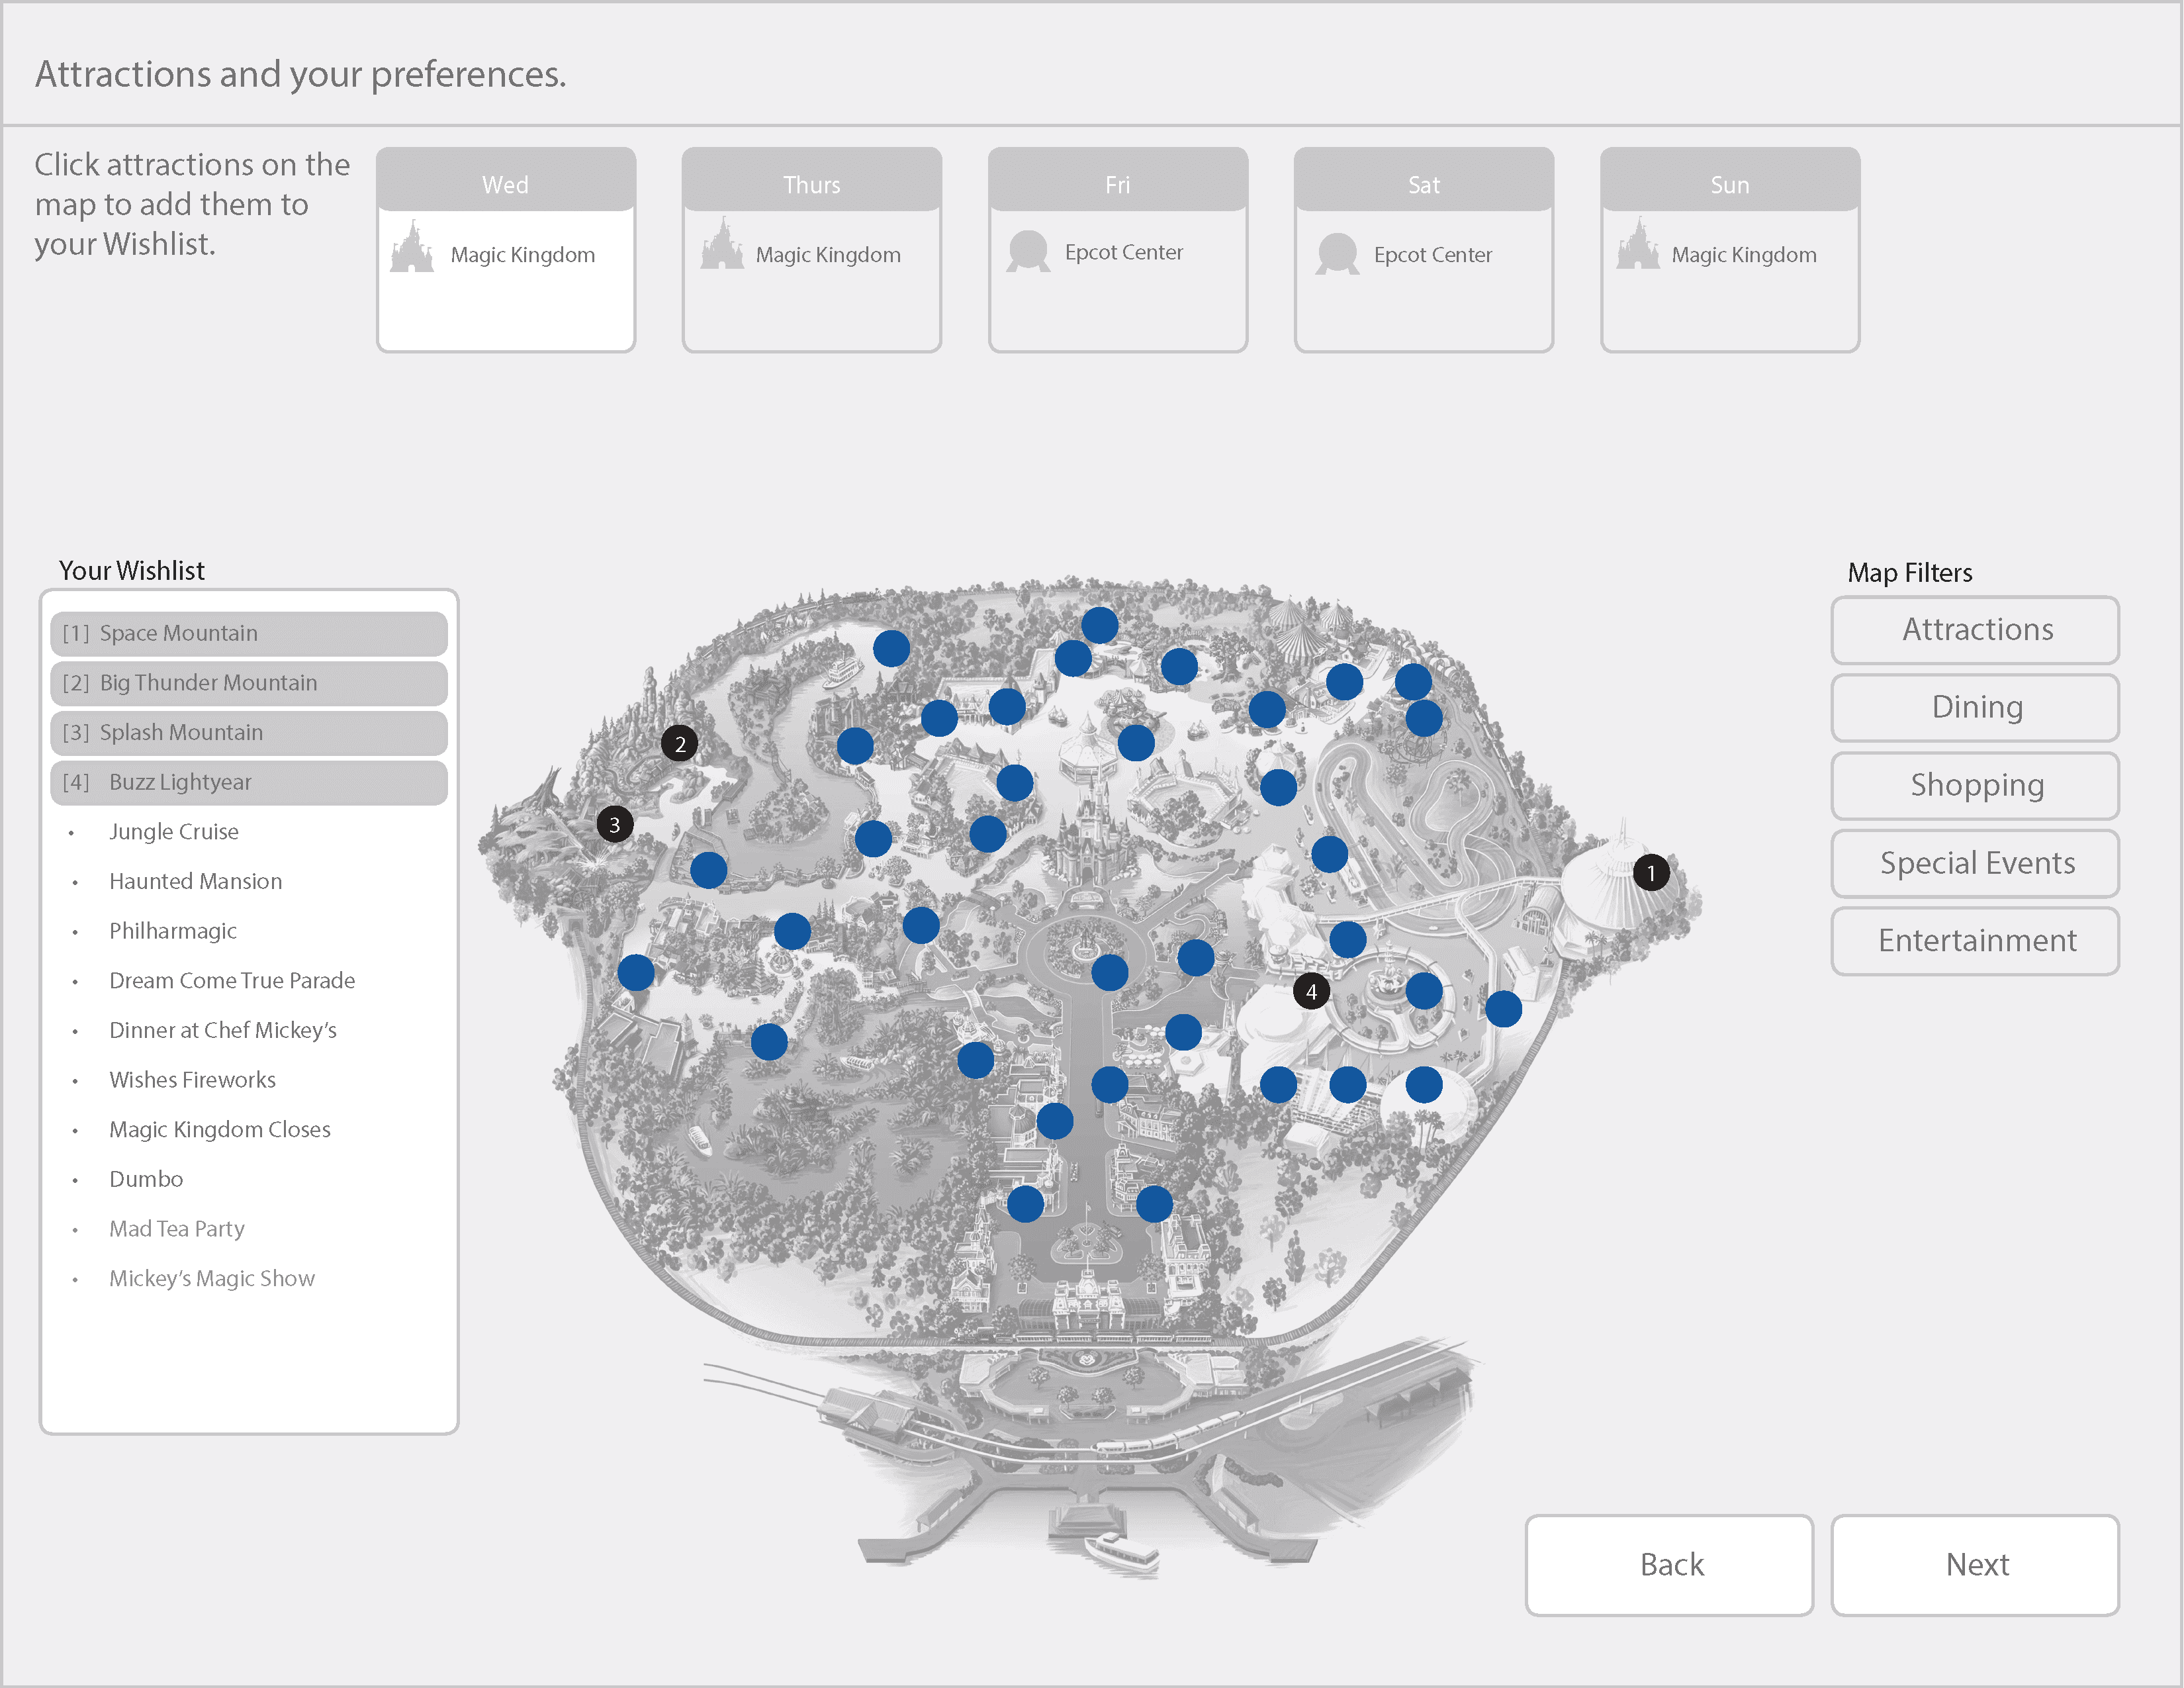Click map marker number 1
The height and width of the screenshot is (1688, 2184).
1651,873
